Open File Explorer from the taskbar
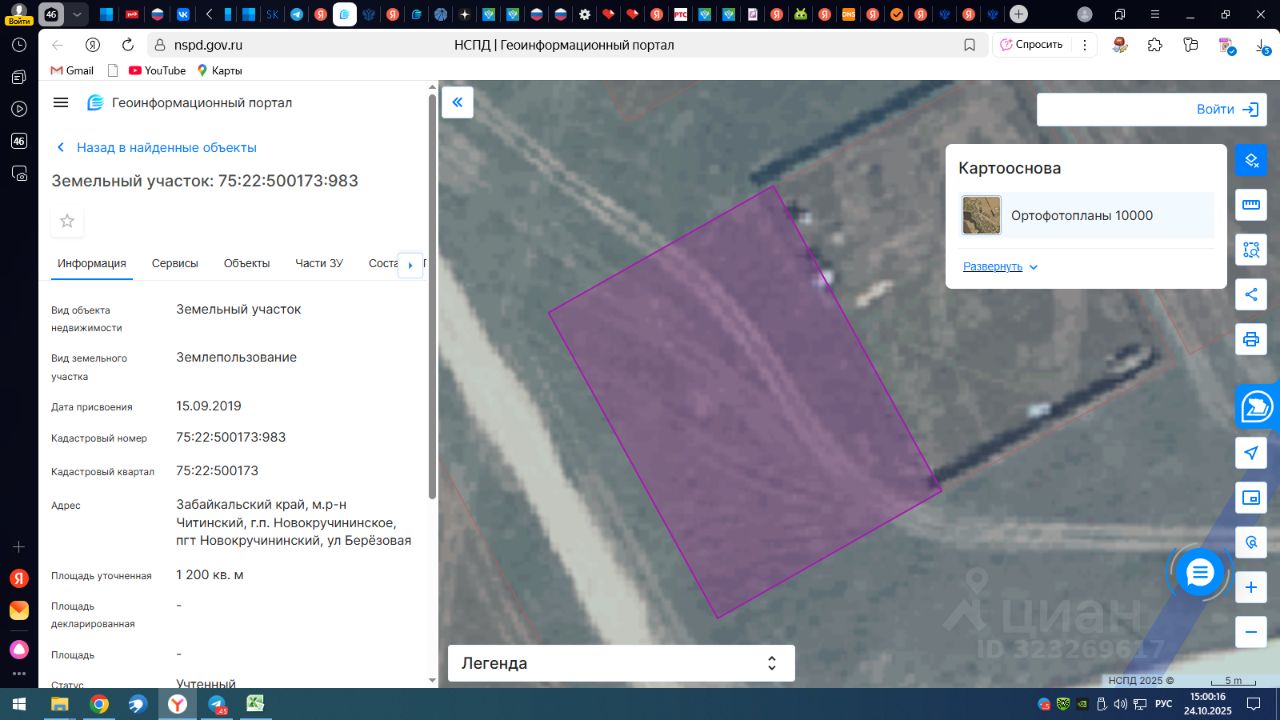1280x720 pixels. point(60,704)
